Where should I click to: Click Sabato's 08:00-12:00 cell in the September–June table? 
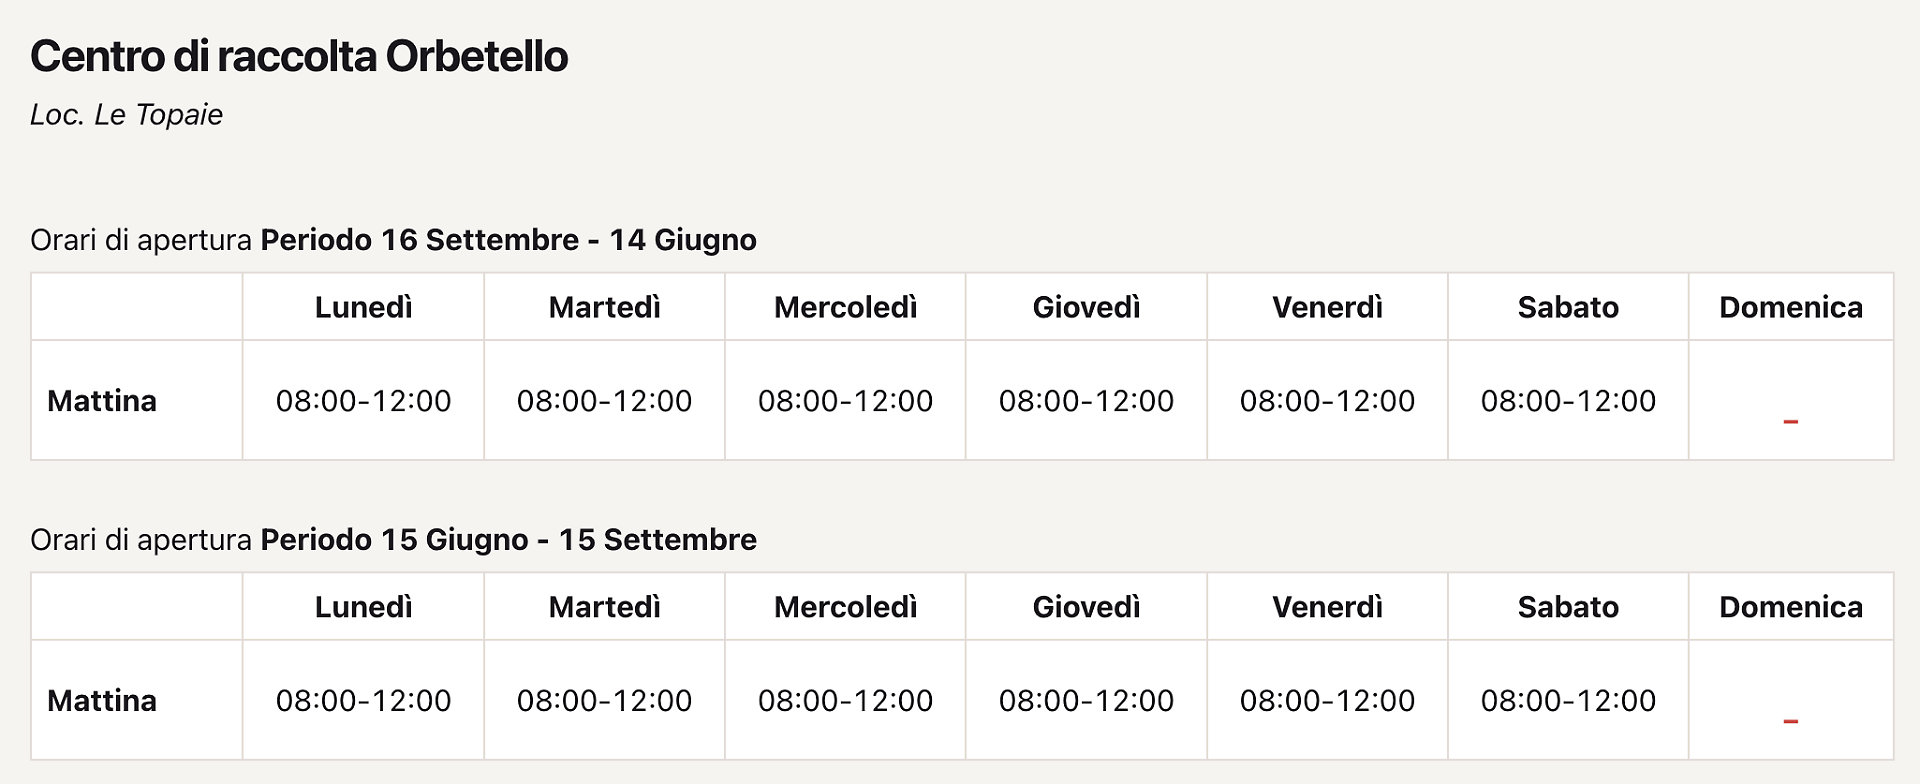click(1568, 401)
